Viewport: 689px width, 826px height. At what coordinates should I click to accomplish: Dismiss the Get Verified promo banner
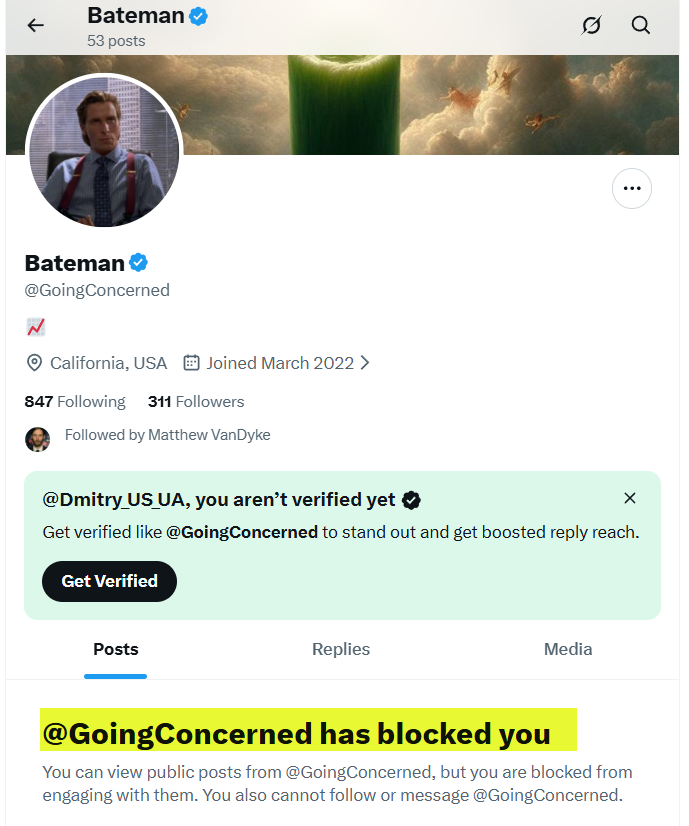click(x=629, y=498)
